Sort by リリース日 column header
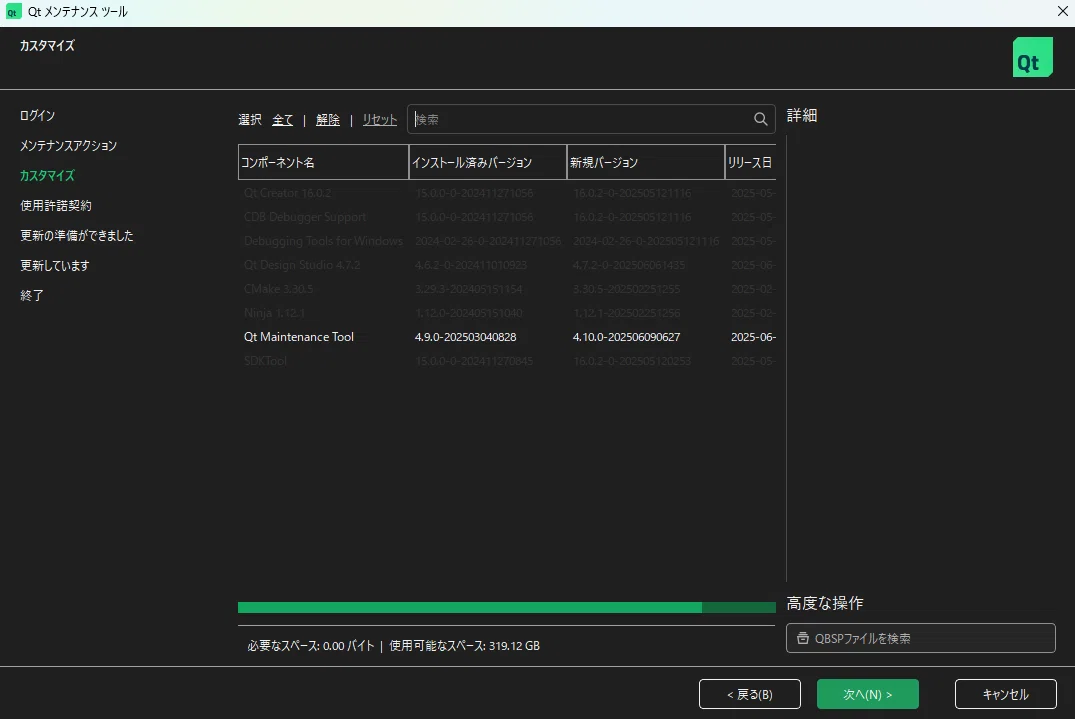1075x719 pixels. click(751, 162)
